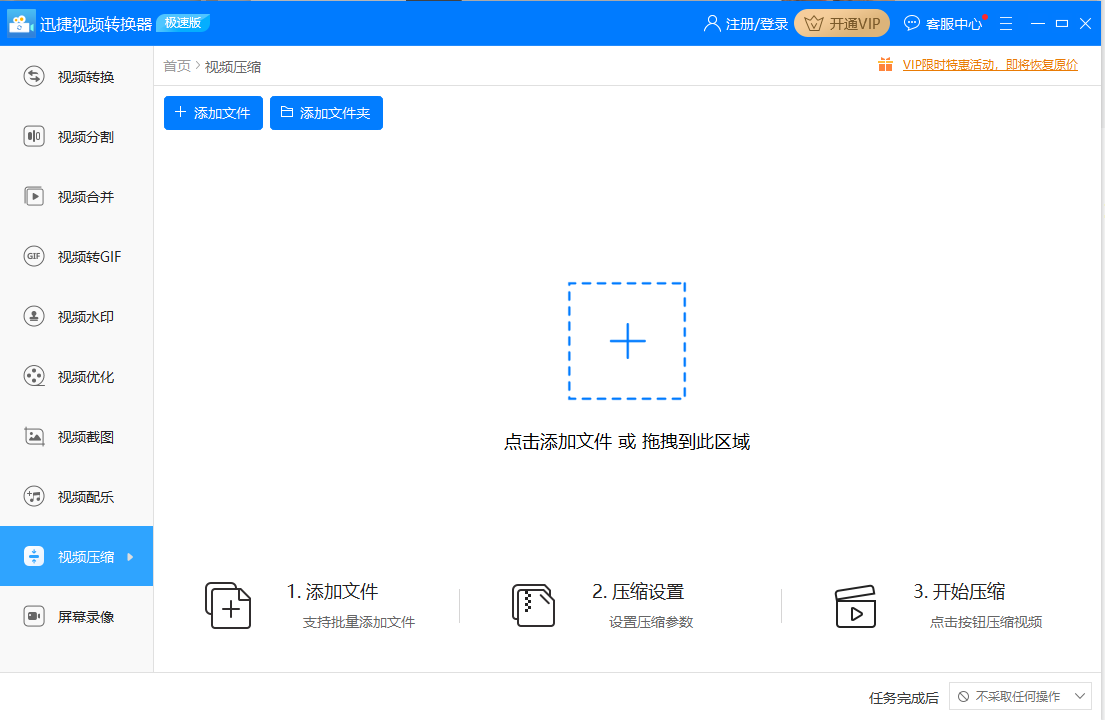The width and height of the screenshot is (1105, 720).
Task: Select the 视频优化 sidebar icon
Action: pyautogui.click(x=76, y=376)
